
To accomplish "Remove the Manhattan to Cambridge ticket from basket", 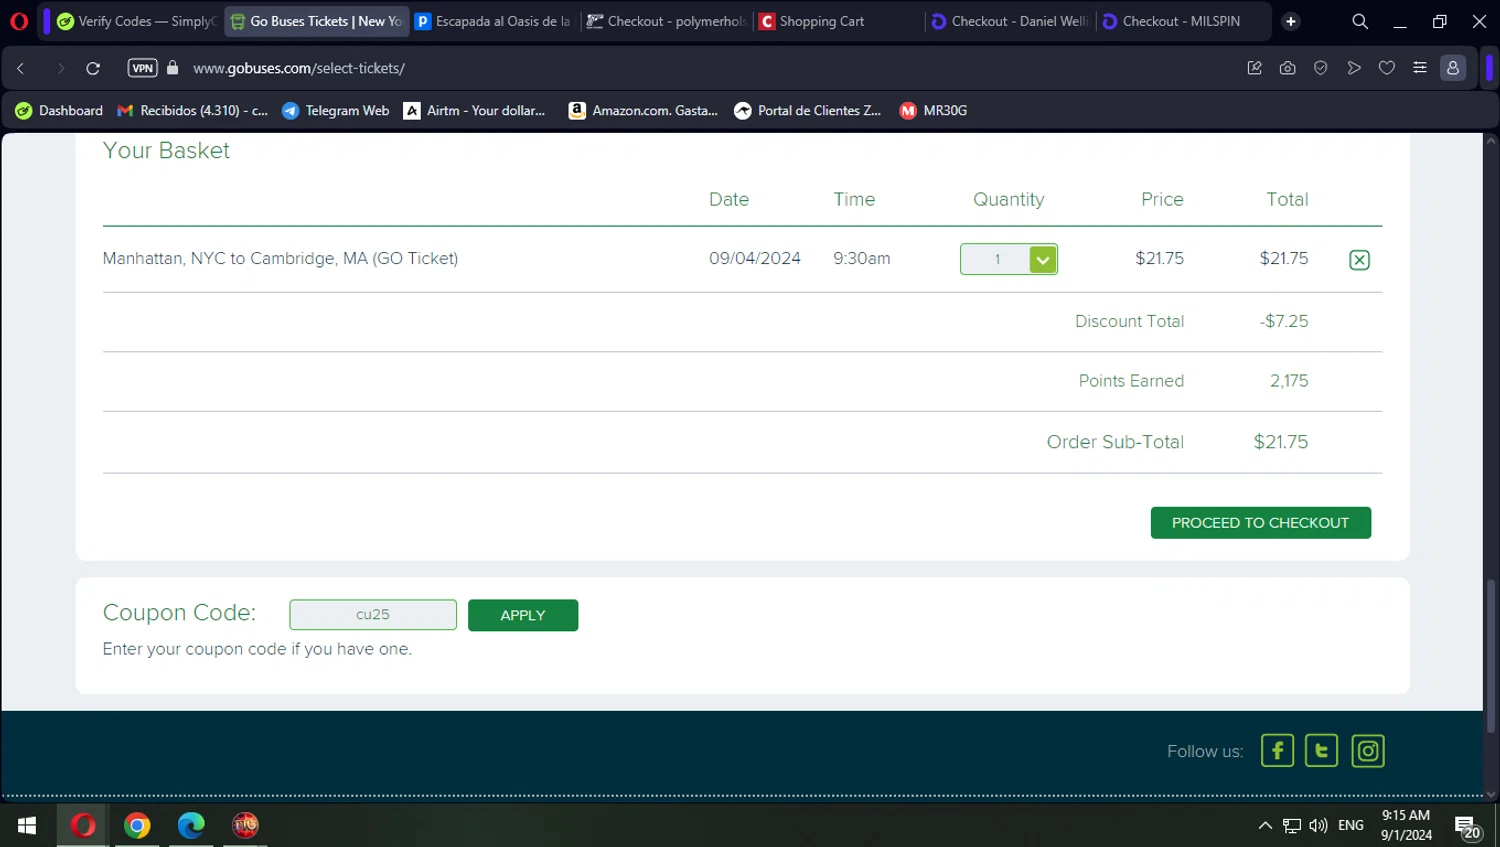I will 1359,260.
